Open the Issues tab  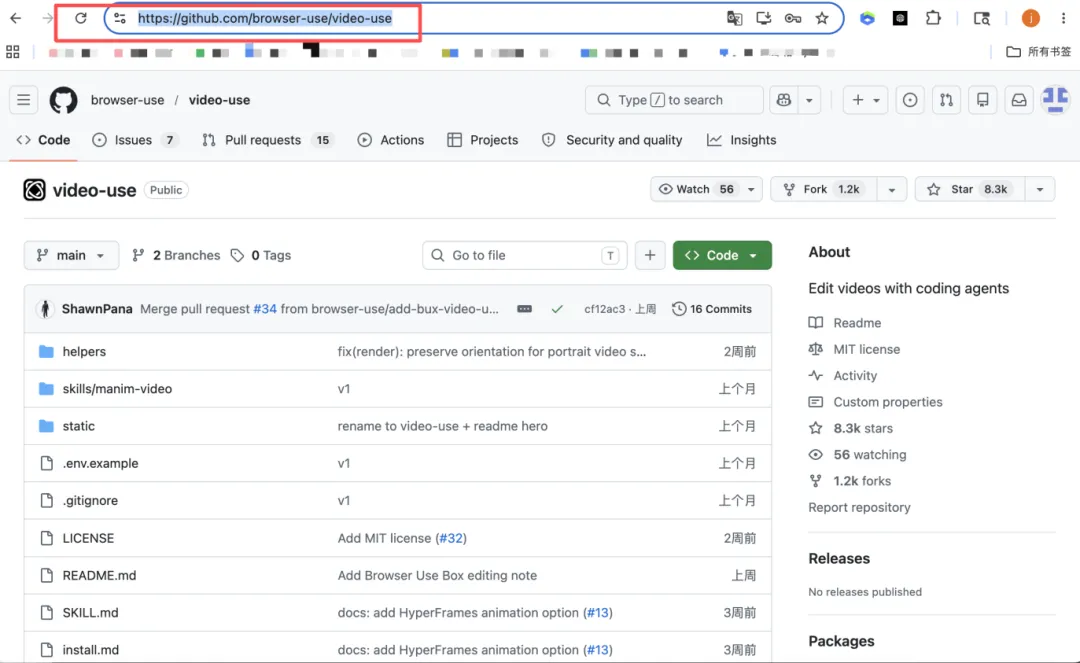136,140
